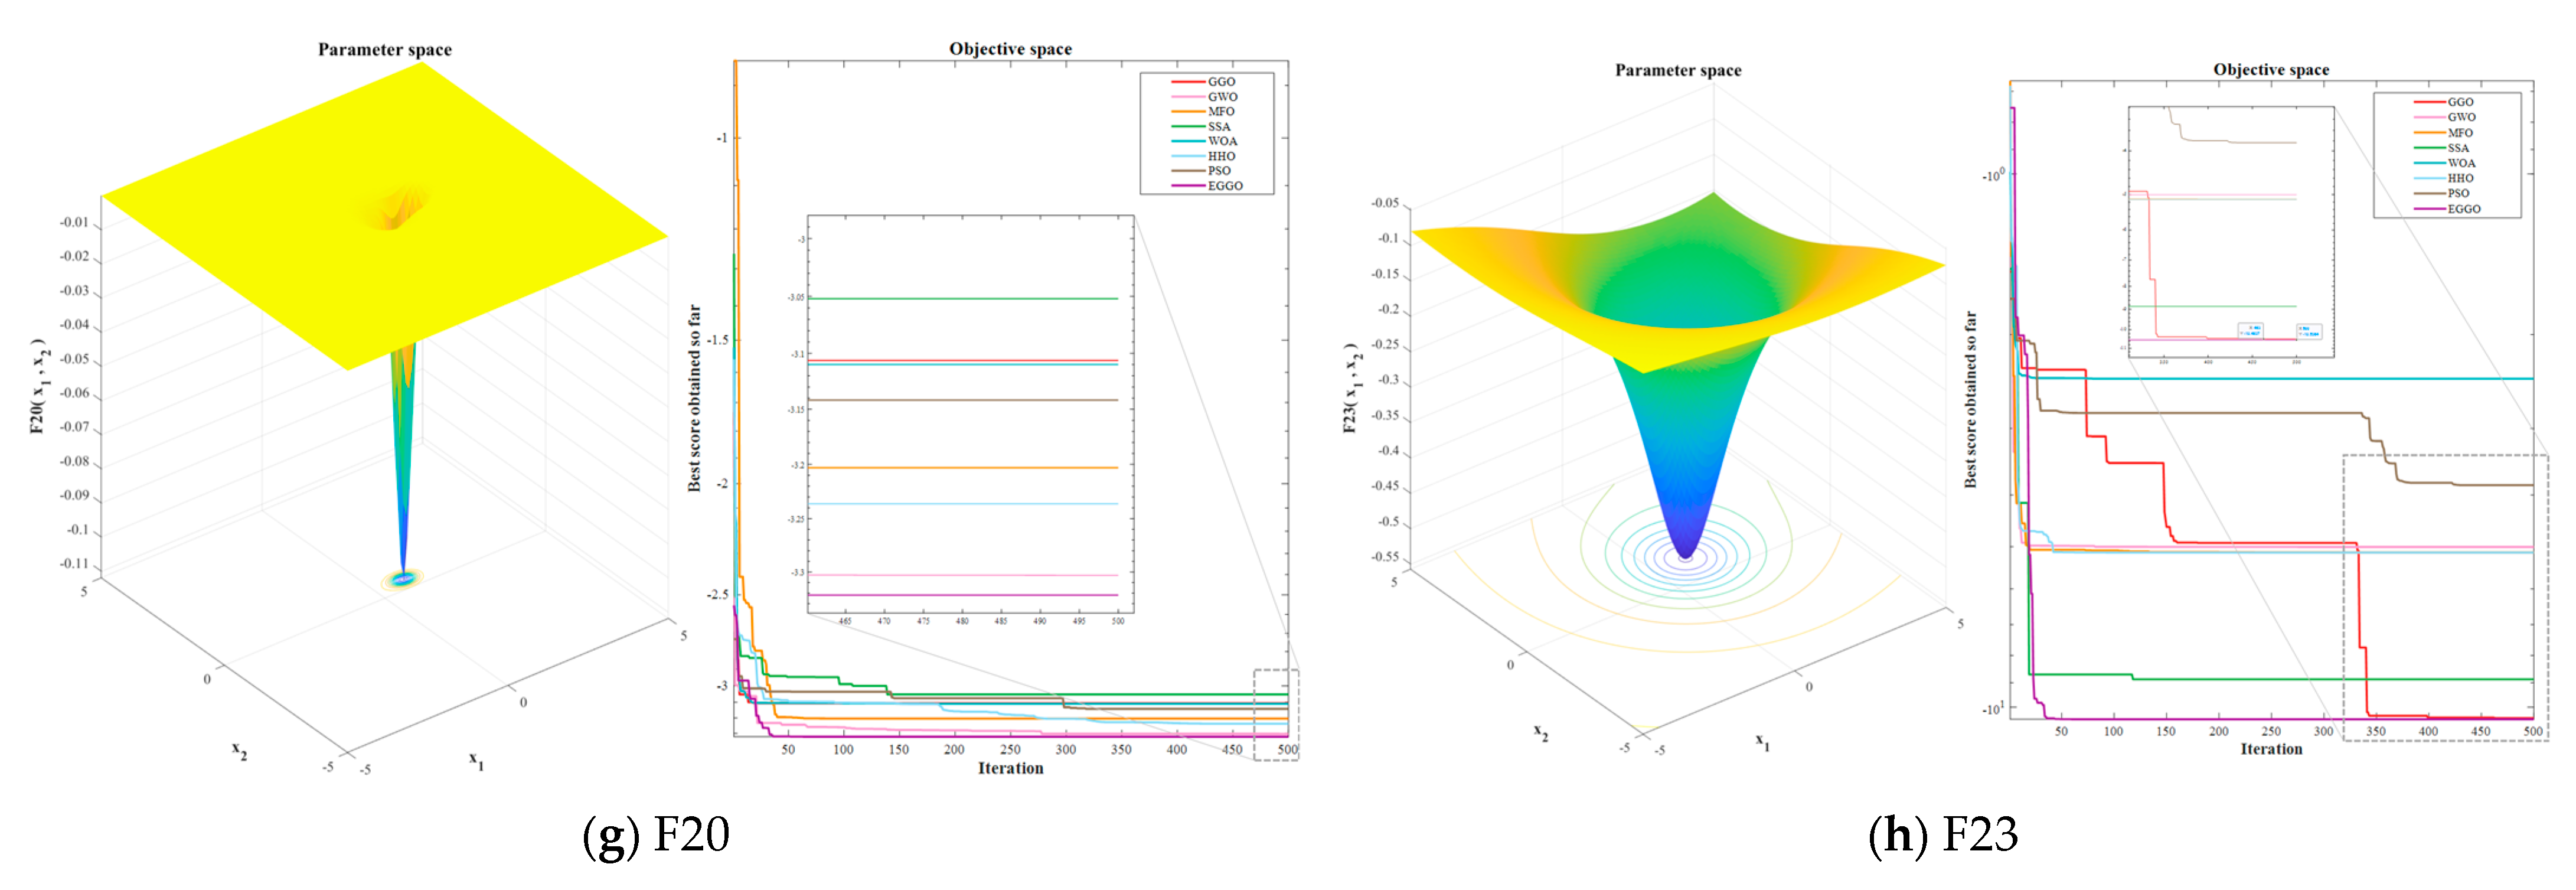The height and width of the screenshot is (890, 2576).
Task: Click the x2 axis label of F20 surface
Action: [239, 749]
